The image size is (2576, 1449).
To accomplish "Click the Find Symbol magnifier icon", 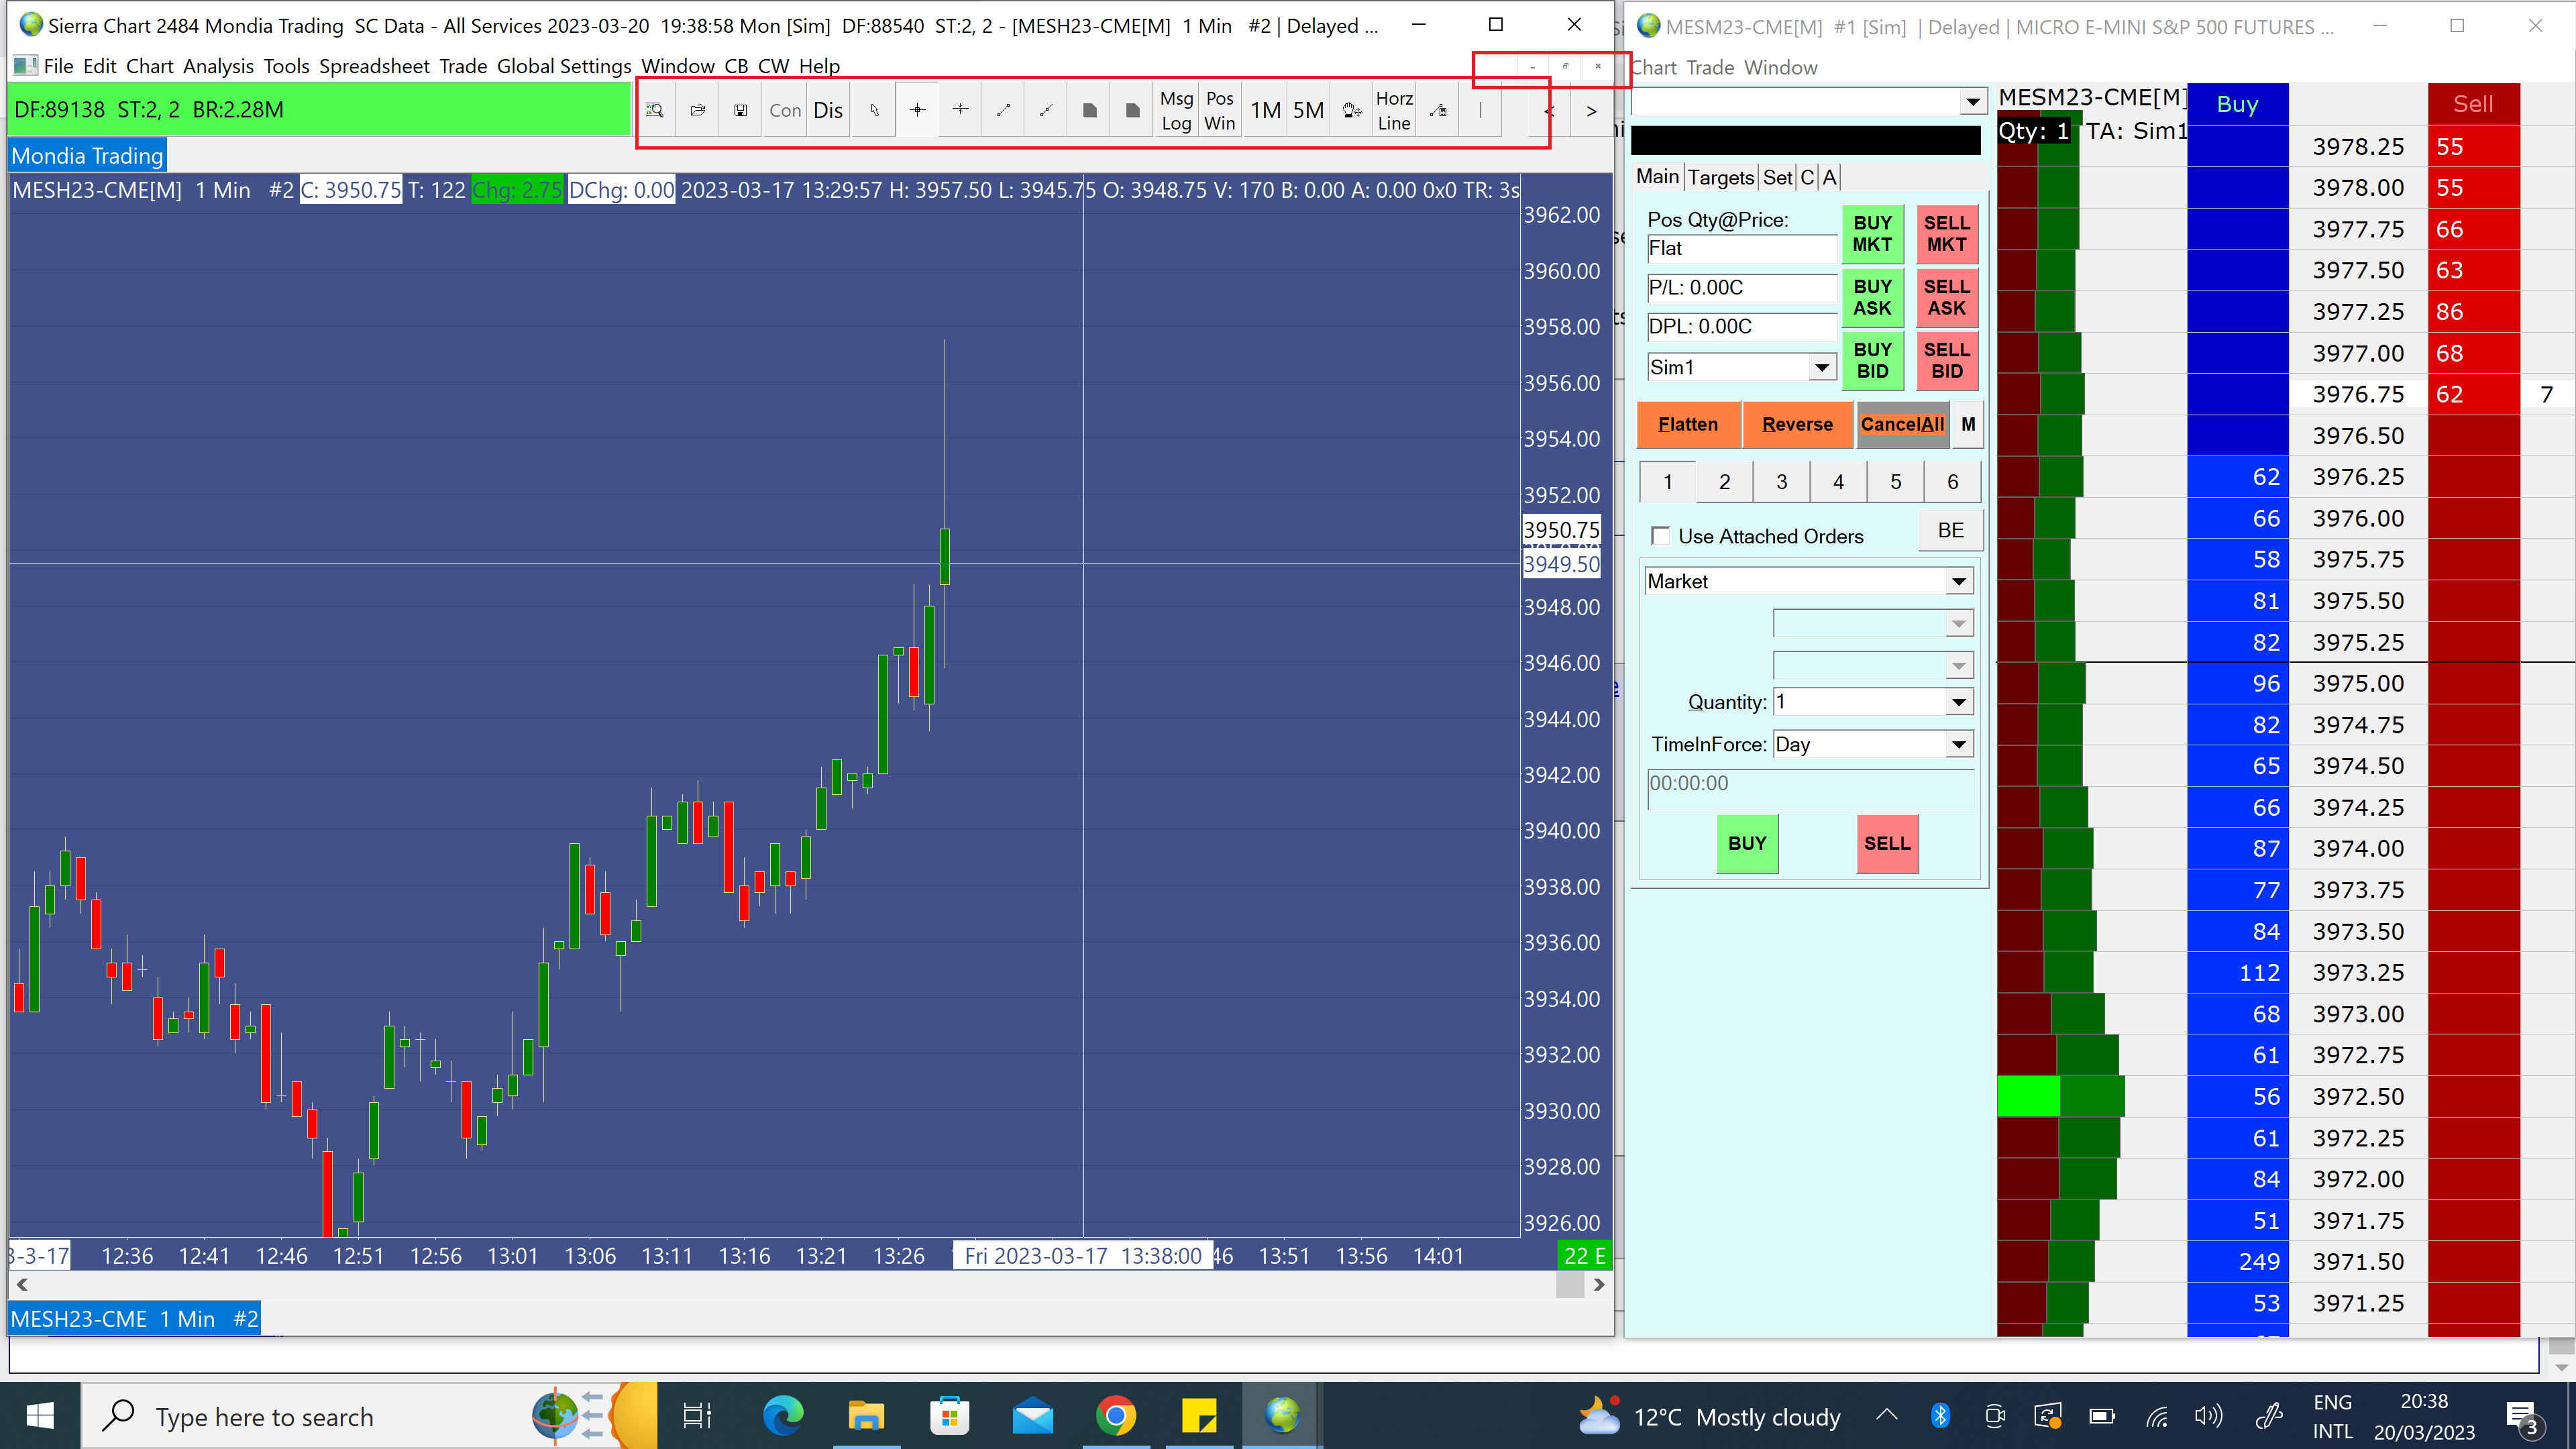I will (655, 110).
